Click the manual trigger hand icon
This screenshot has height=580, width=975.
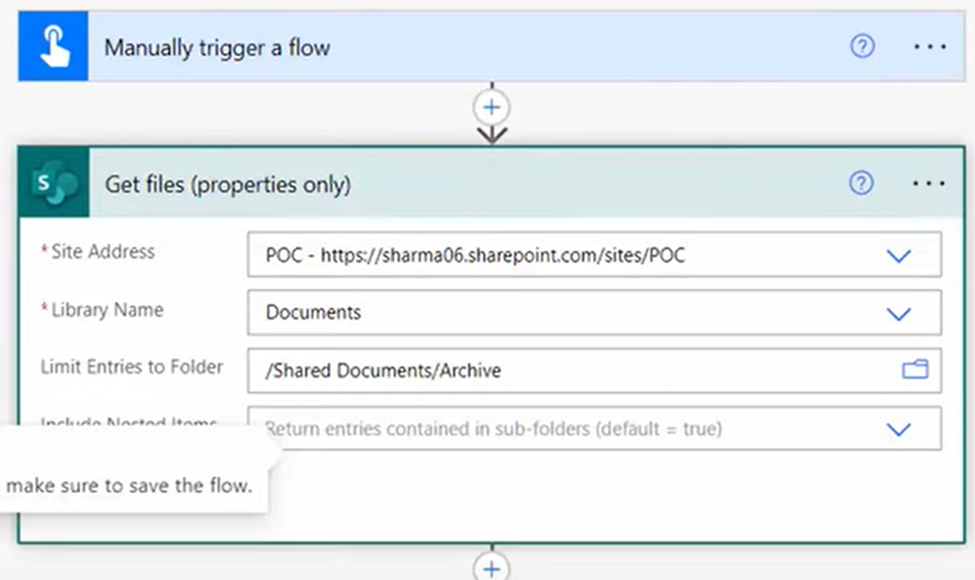coord(53,47)
